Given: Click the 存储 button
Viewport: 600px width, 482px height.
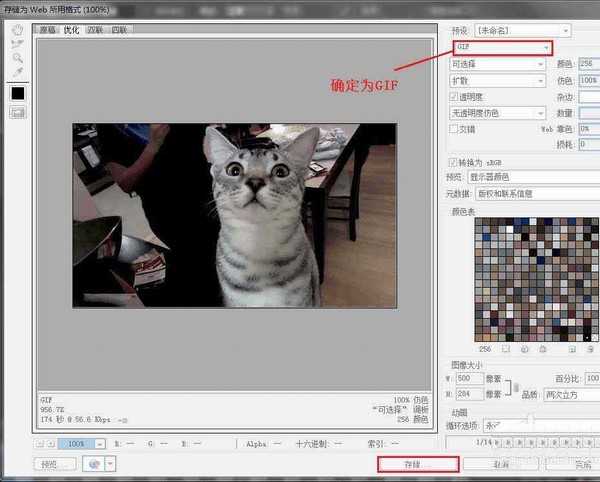Looking at the screenshot, I should [x=418, y=464].
